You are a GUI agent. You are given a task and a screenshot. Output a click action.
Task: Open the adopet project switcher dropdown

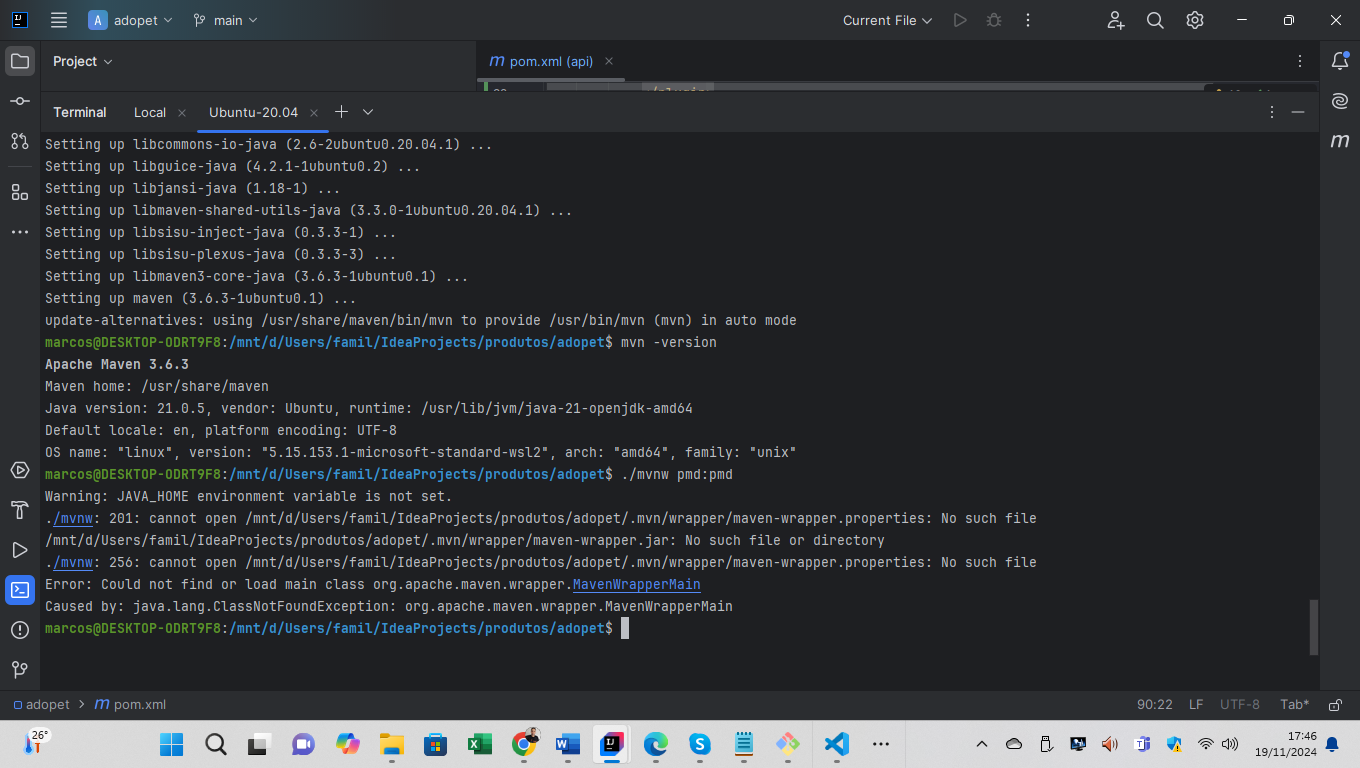130,20
